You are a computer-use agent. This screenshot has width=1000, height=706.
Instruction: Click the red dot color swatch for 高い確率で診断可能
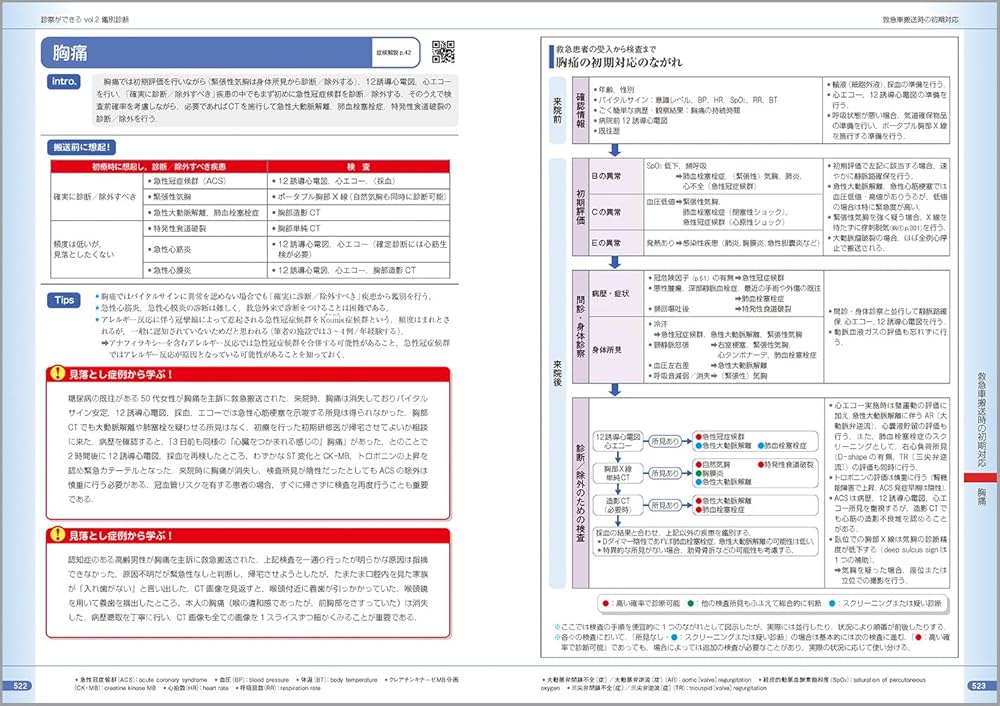tap(605, 602)
